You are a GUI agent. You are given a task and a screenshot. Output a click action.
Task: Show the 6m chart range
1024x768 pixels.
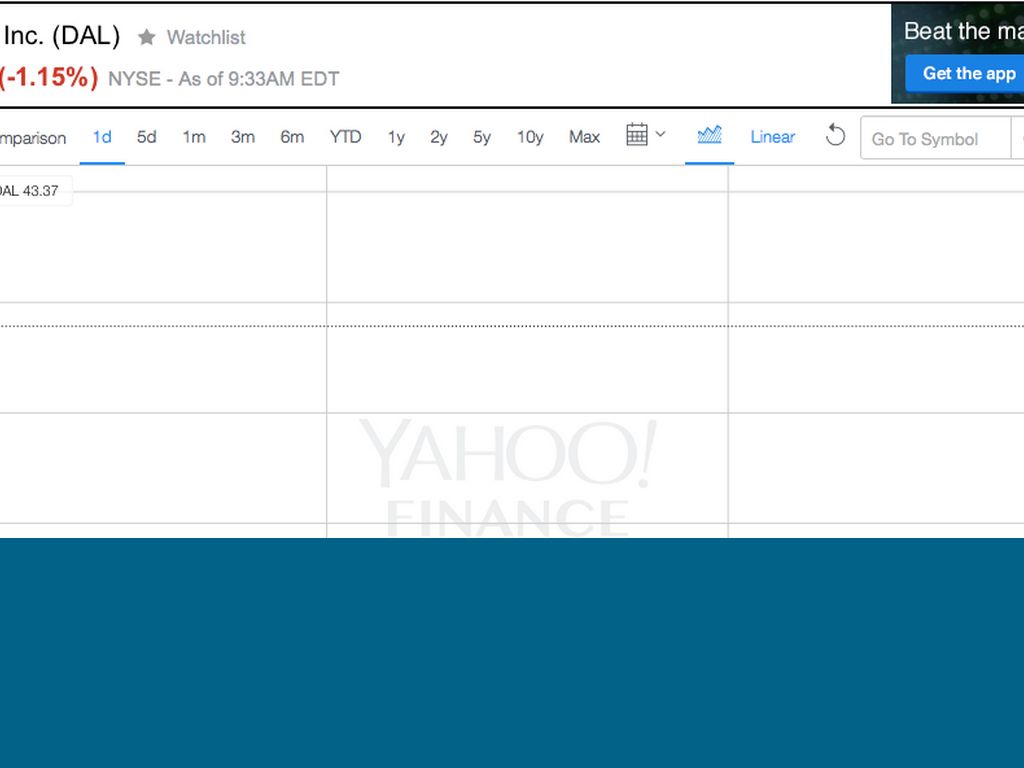292,137
